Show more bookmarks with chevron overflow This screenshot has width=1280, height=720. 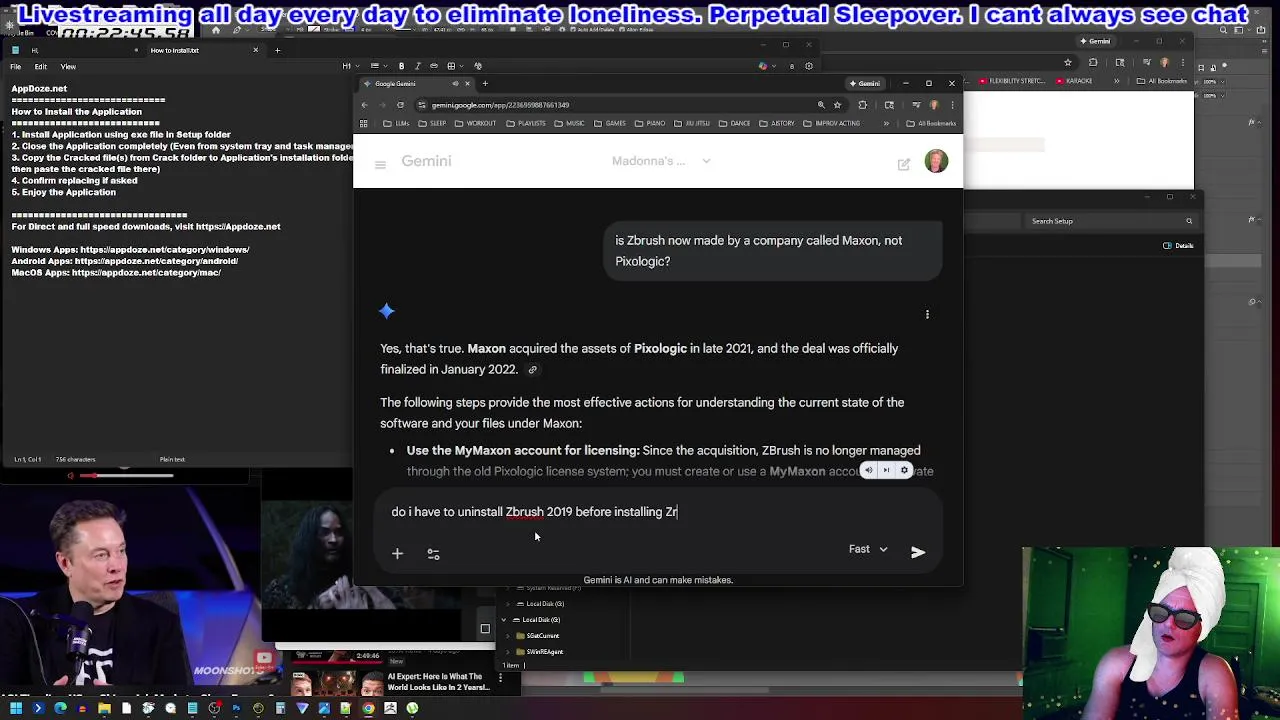pos(885,123)
